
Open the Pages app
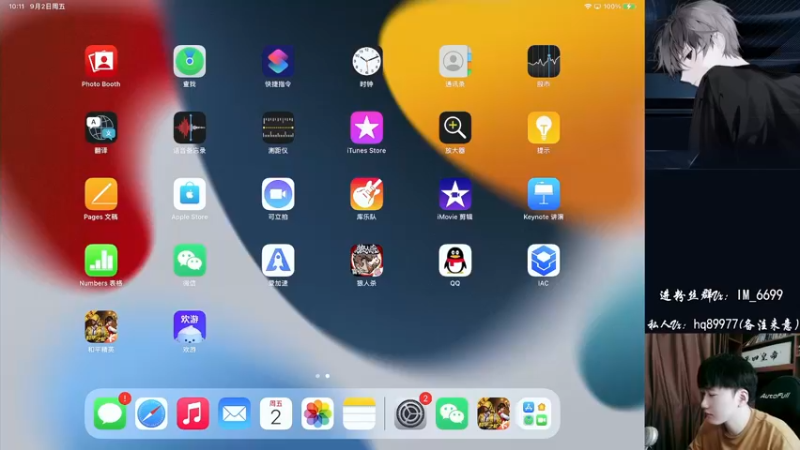pyautogui.click(x=101, y=194)
